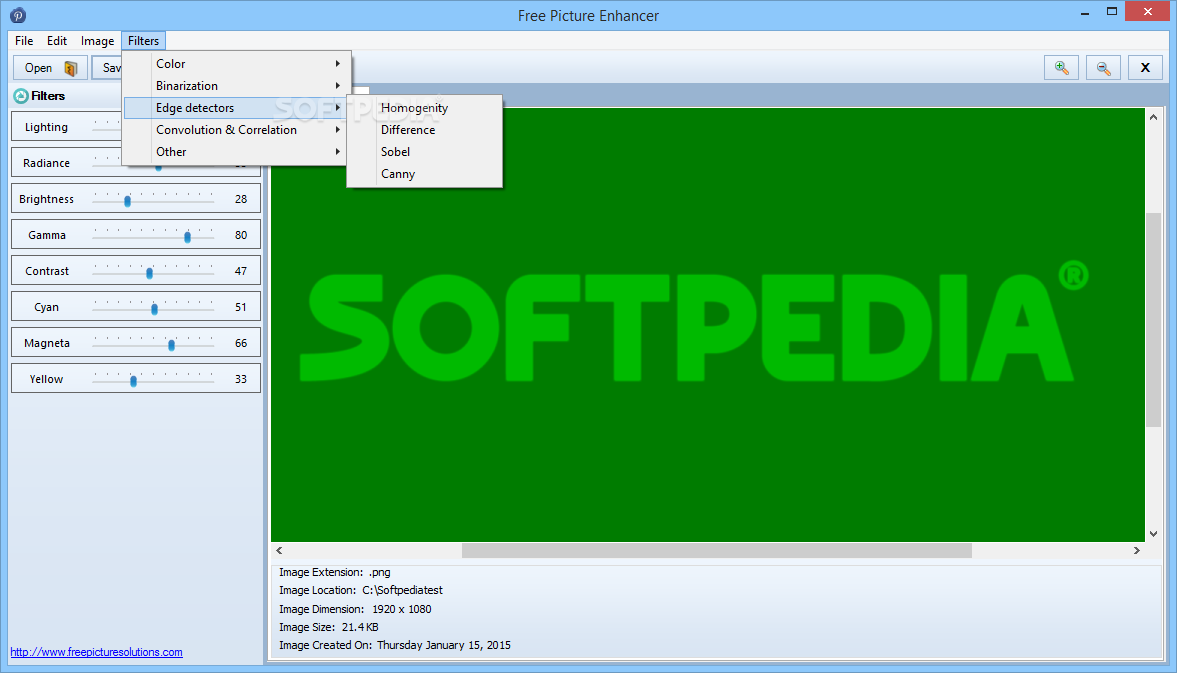This screenshot has width=1177, height=673.
Task: Click the Color submenu arrow
Action: click(338, 64)
